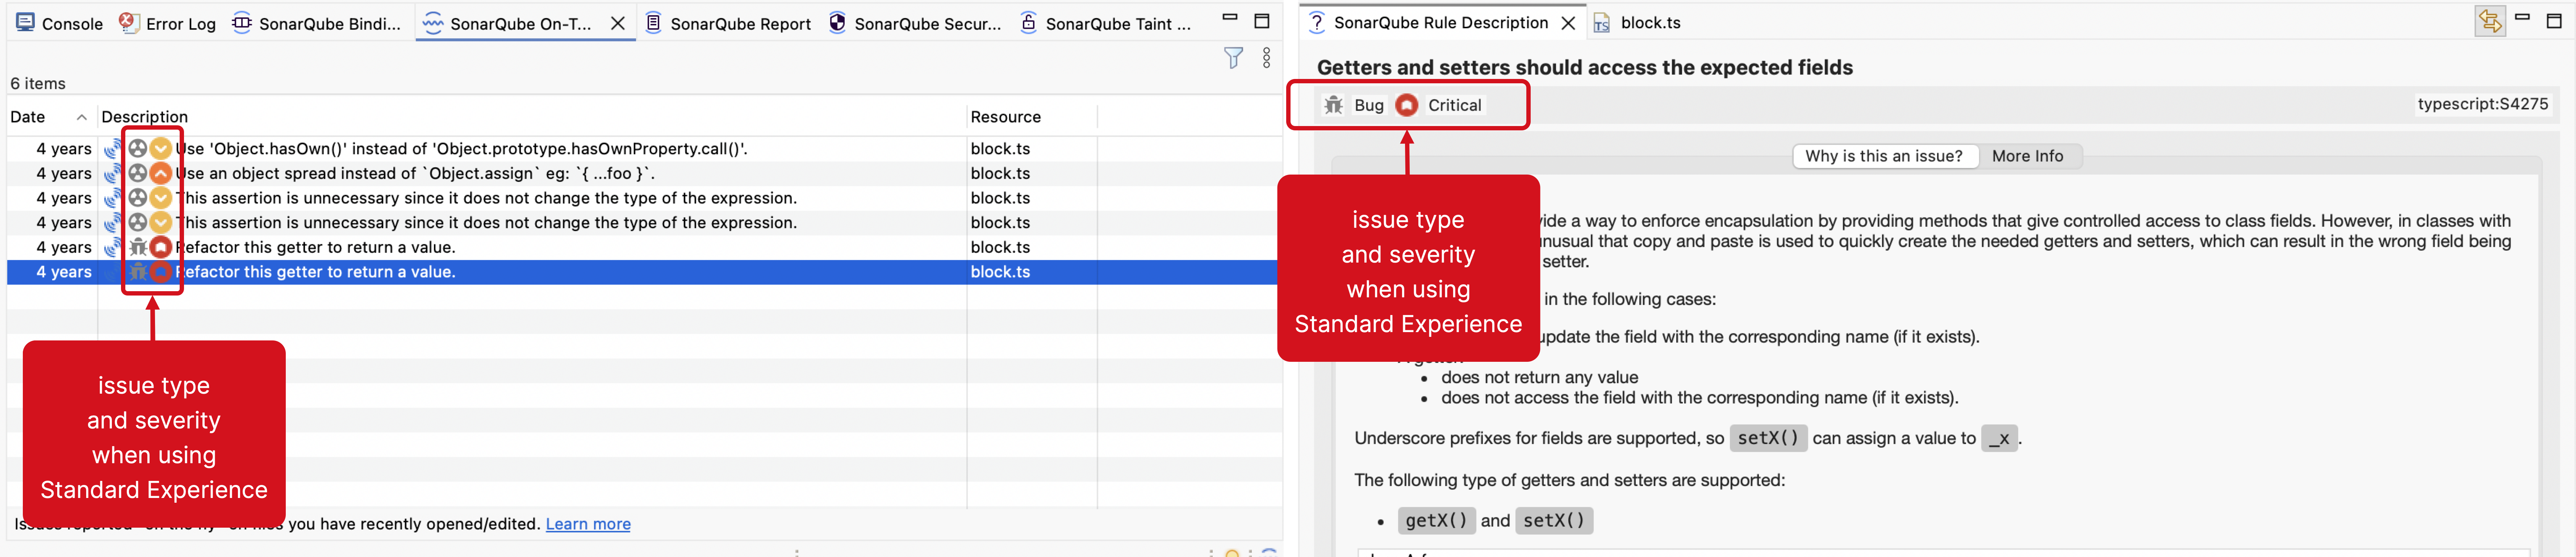Click block.ts resource in Object.hasOwn row
The width and height of the screenshot is (2576, 557).
pyautogui.click(x=1000, y=149)
